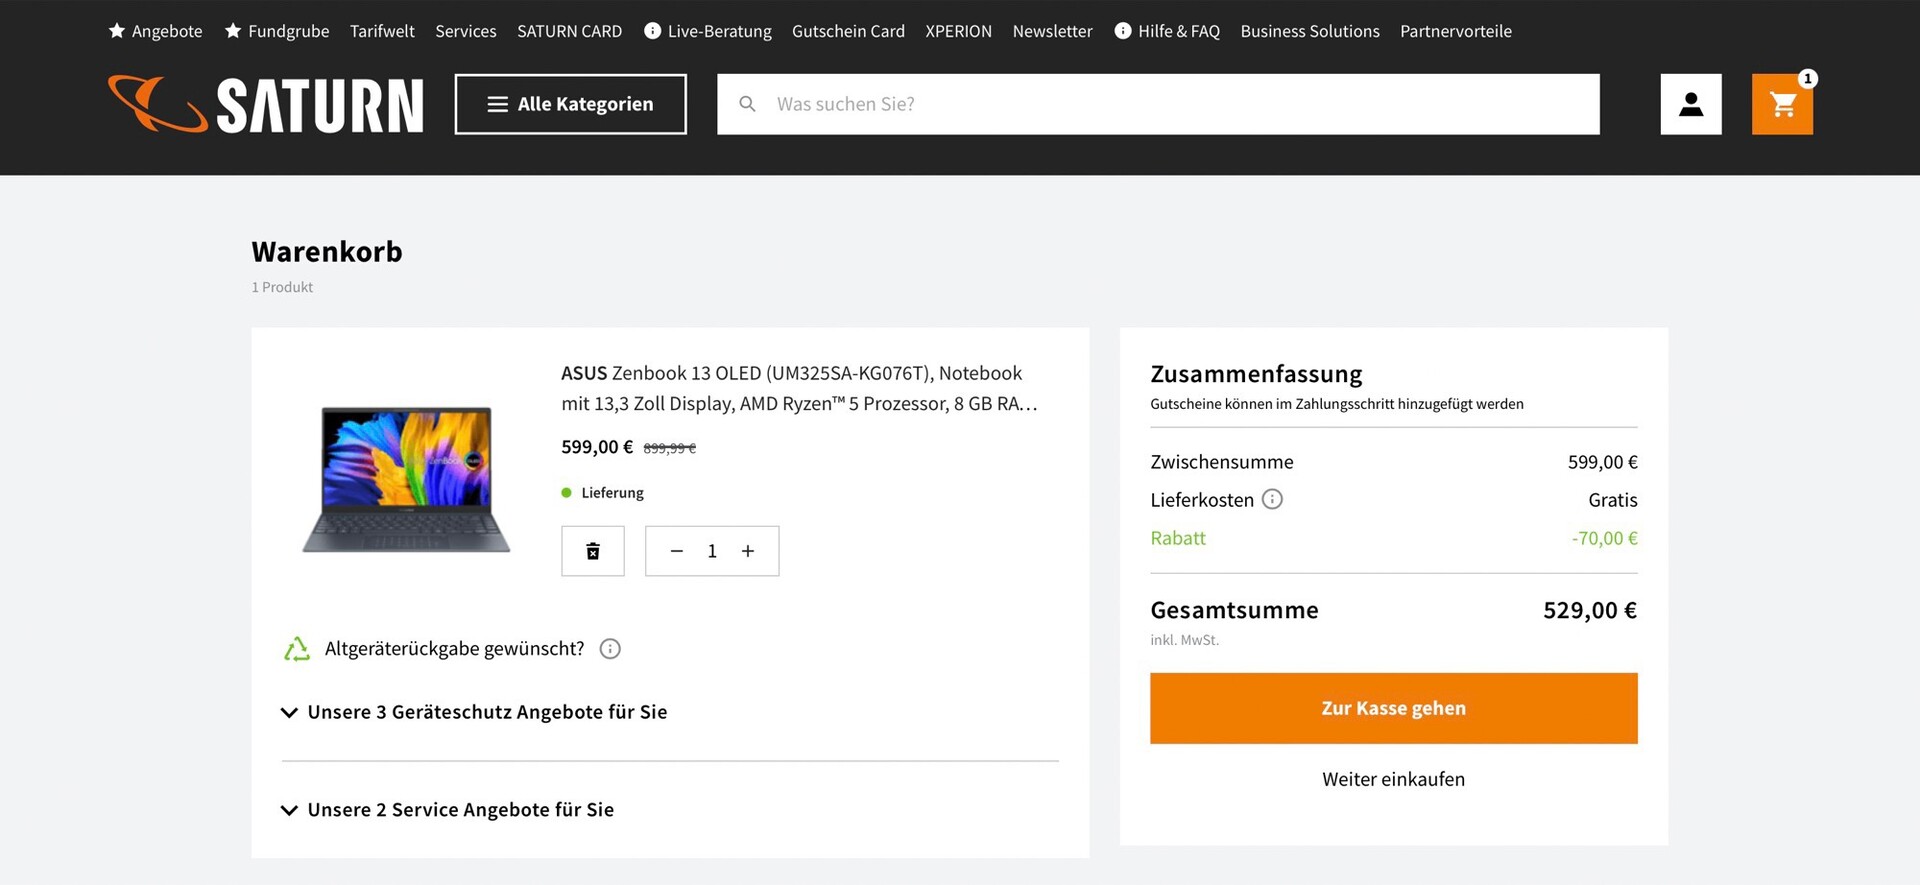Click the search magnifier icon
The width and height of the screenshot is (1920, 885).
point(747,104)
